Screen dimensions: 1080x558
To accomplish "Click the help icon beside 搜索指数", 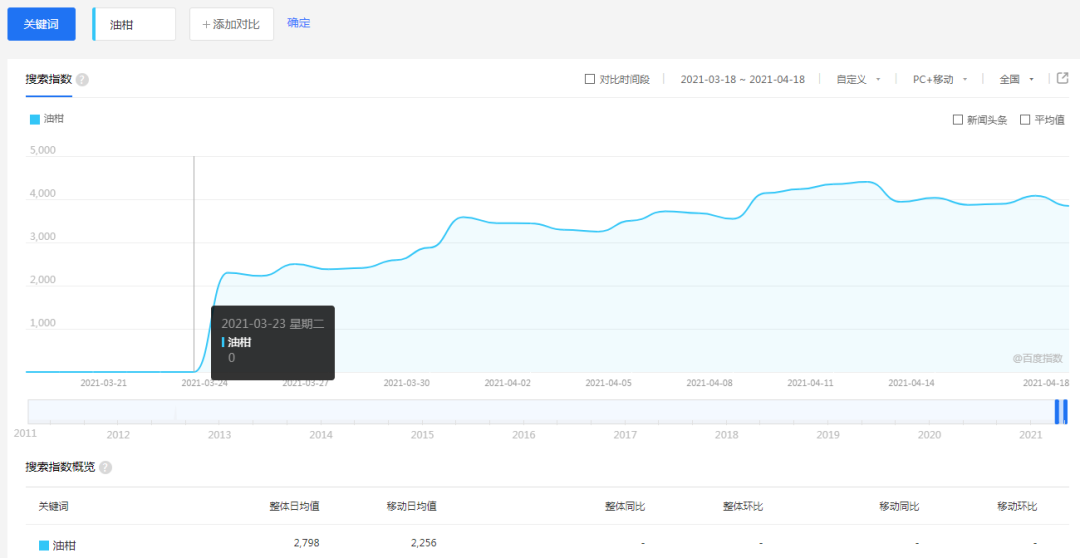I will 82,80.
